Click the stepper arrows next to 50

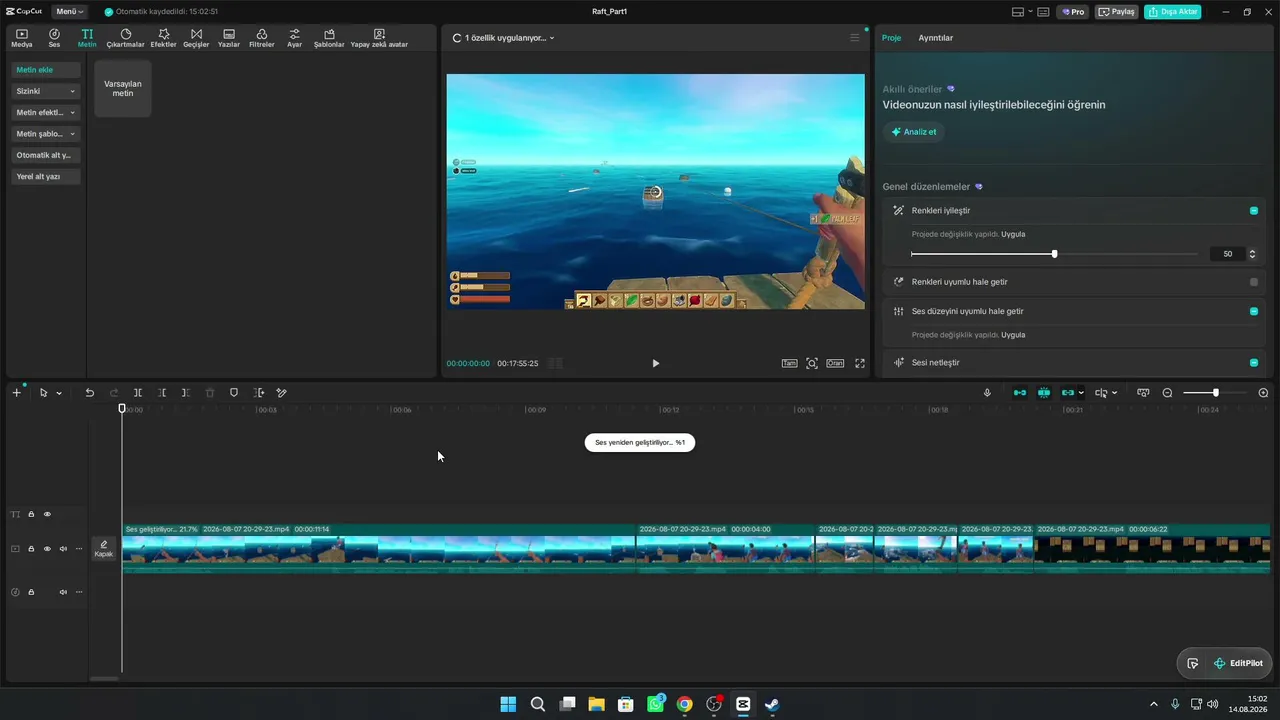click(1252, 254)
